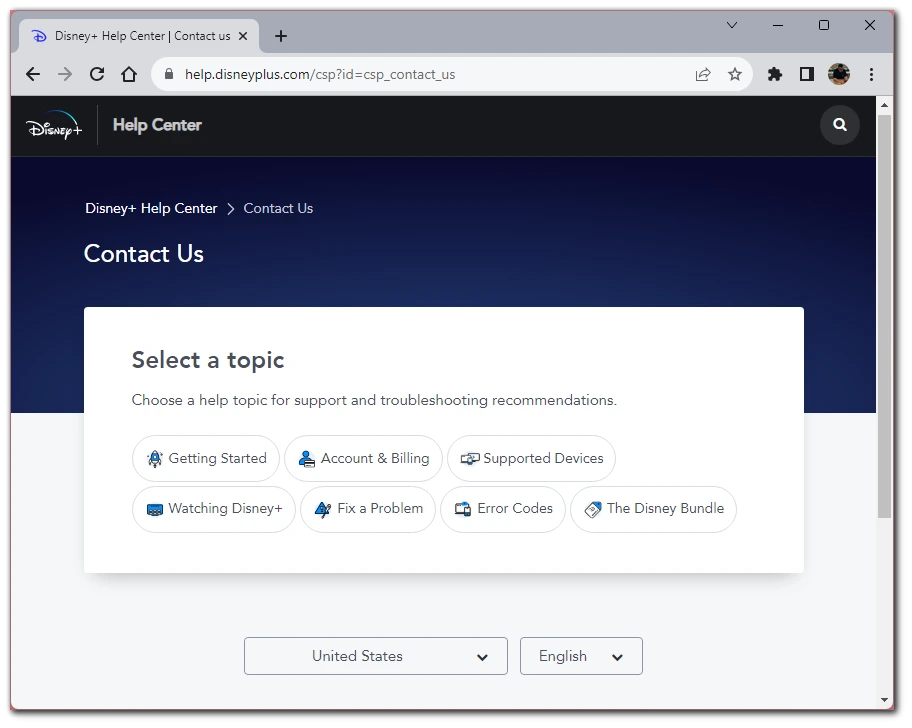Click the scrollbar up arrow
912x728 pixels.
884,105
